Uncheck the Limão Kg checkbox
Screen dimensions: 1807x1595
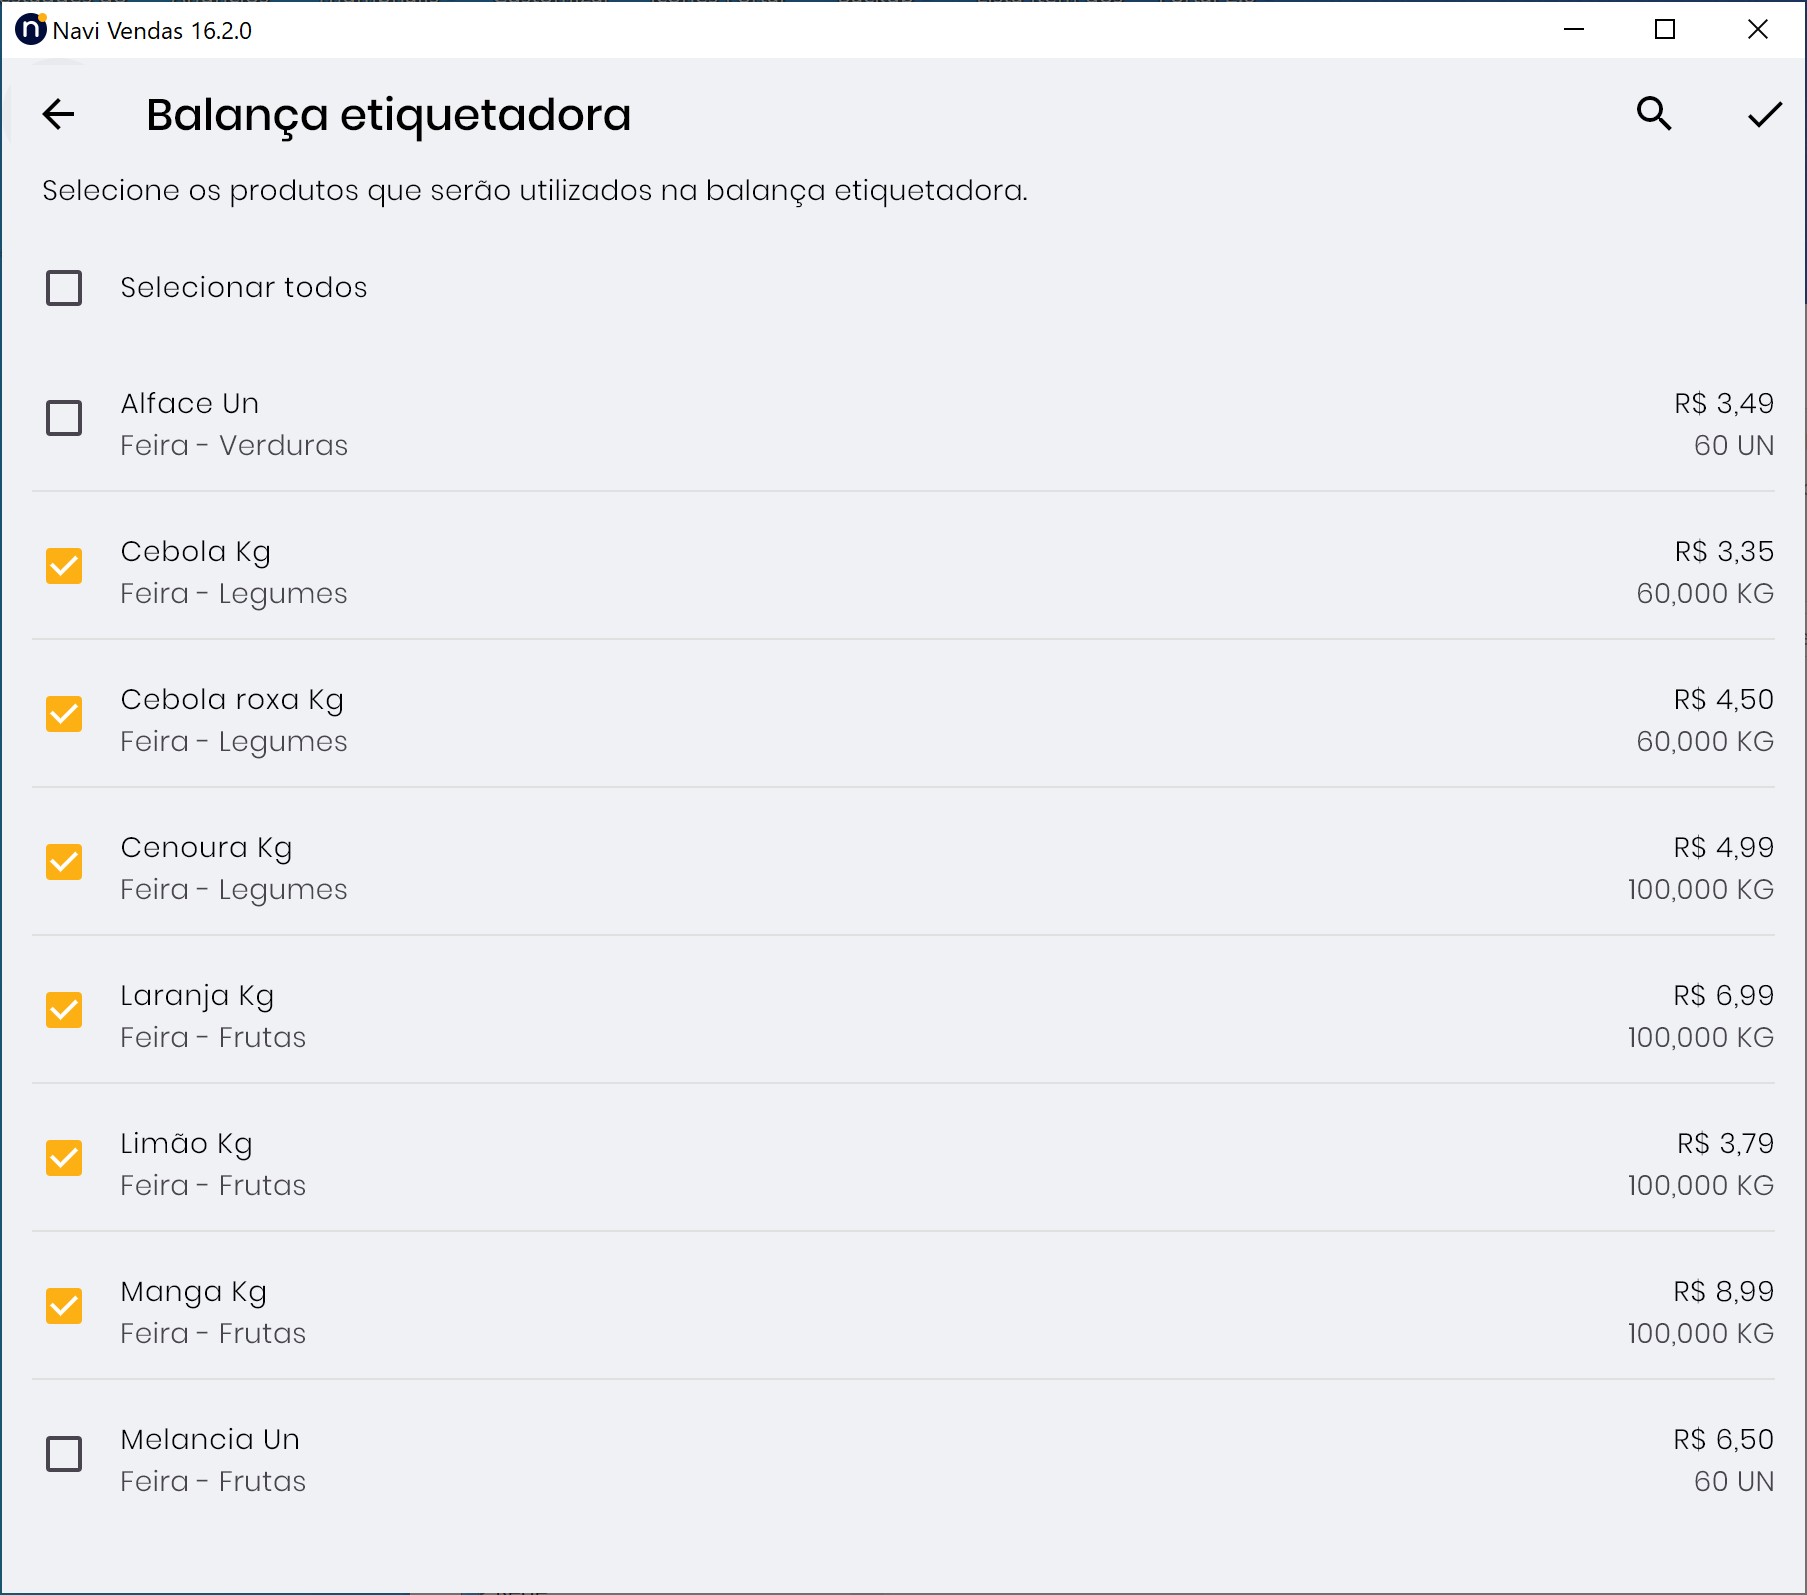click(x=64, y=1158)
